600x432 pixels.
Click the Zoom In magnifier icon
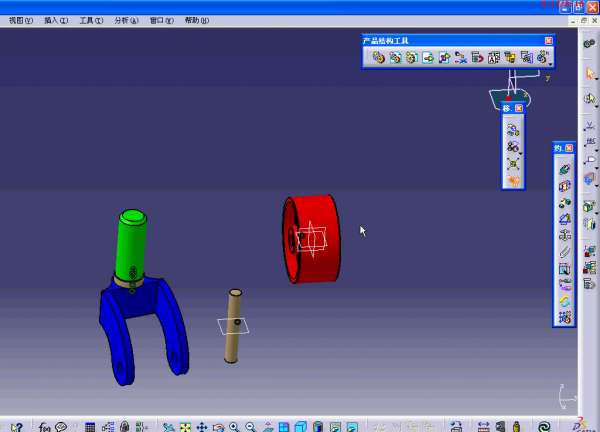point(234,427)
